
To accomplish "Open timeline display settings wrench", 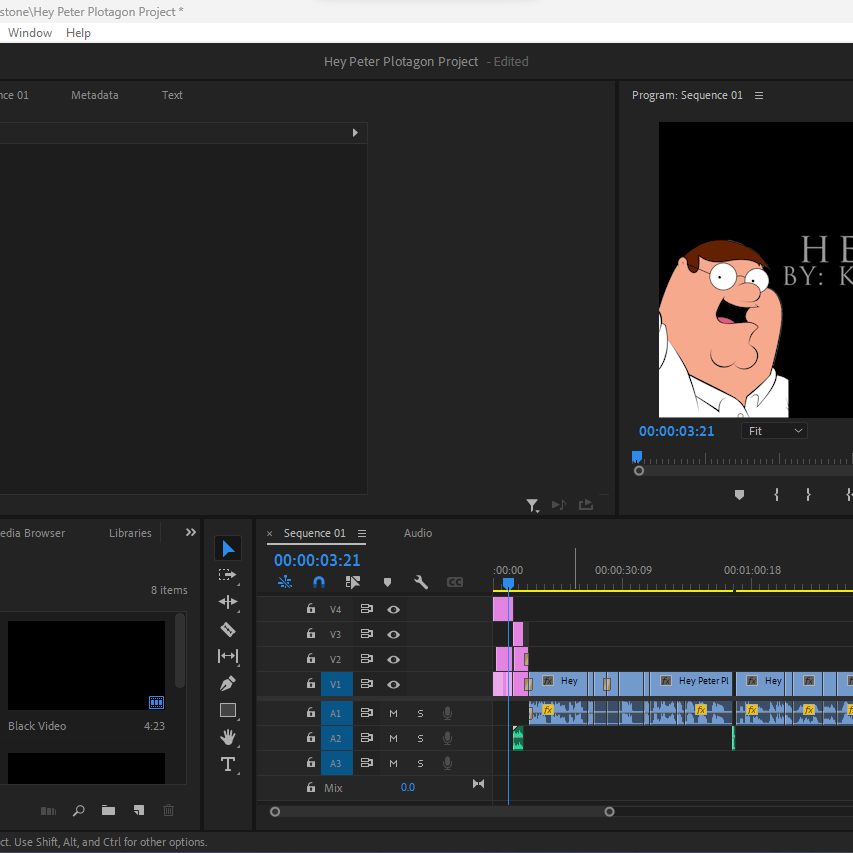I will pos(421,582).
